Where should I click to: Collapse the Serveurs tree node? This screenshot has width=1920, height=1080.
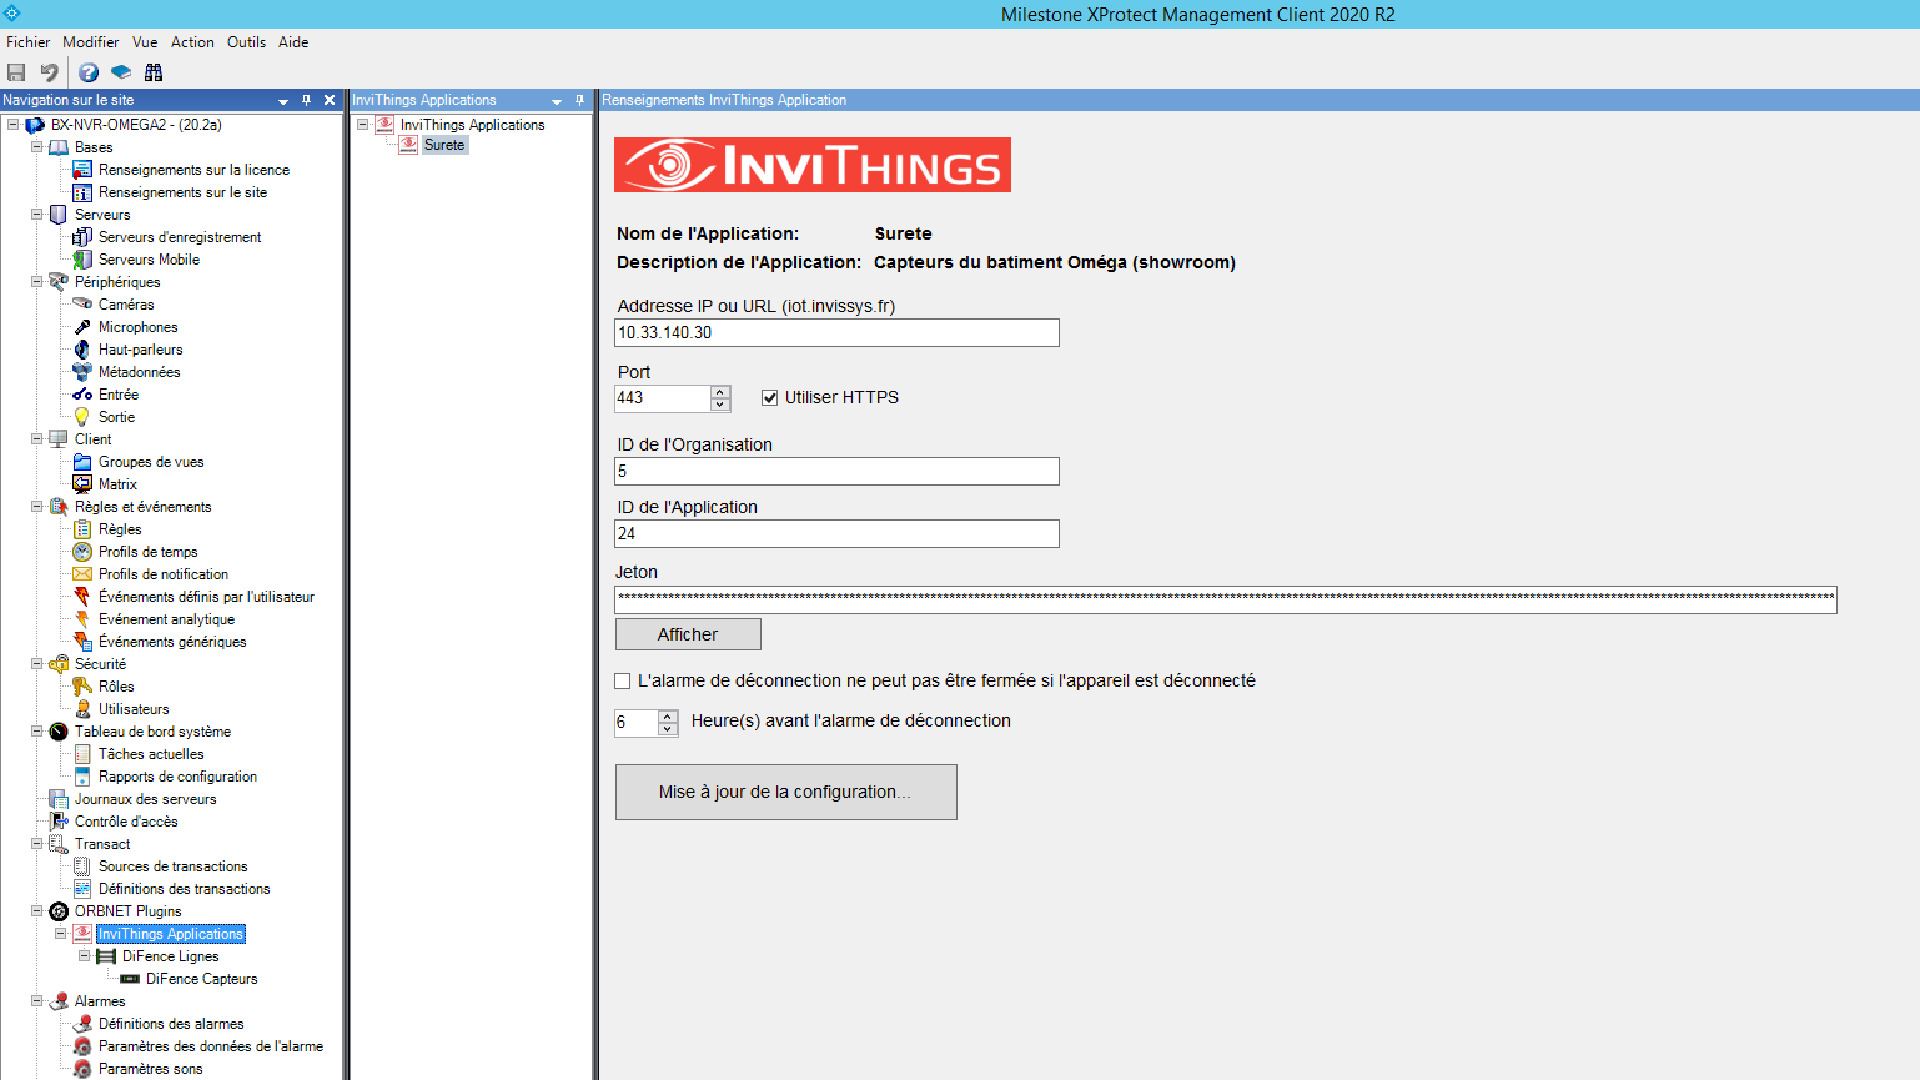click(x=37, y=215)
